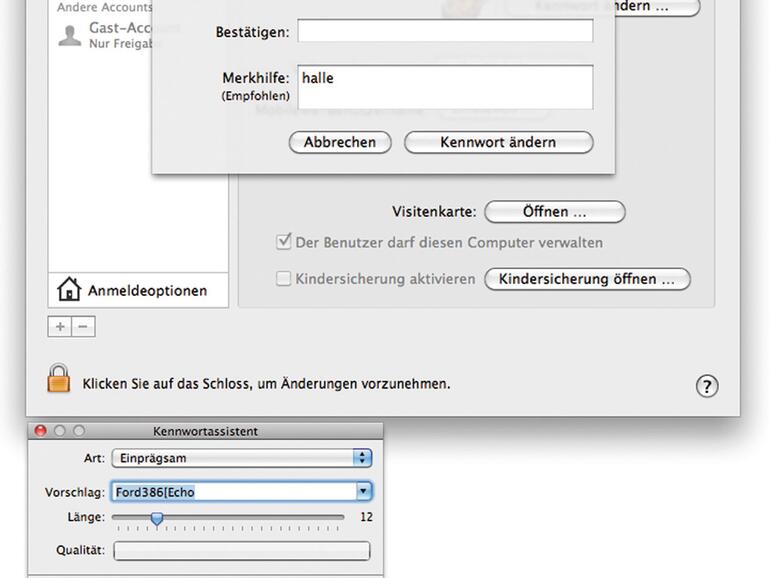Click the house icon beside Anmeldeoptionen
This screenshot has width=770, height=578.
(69, 289)
